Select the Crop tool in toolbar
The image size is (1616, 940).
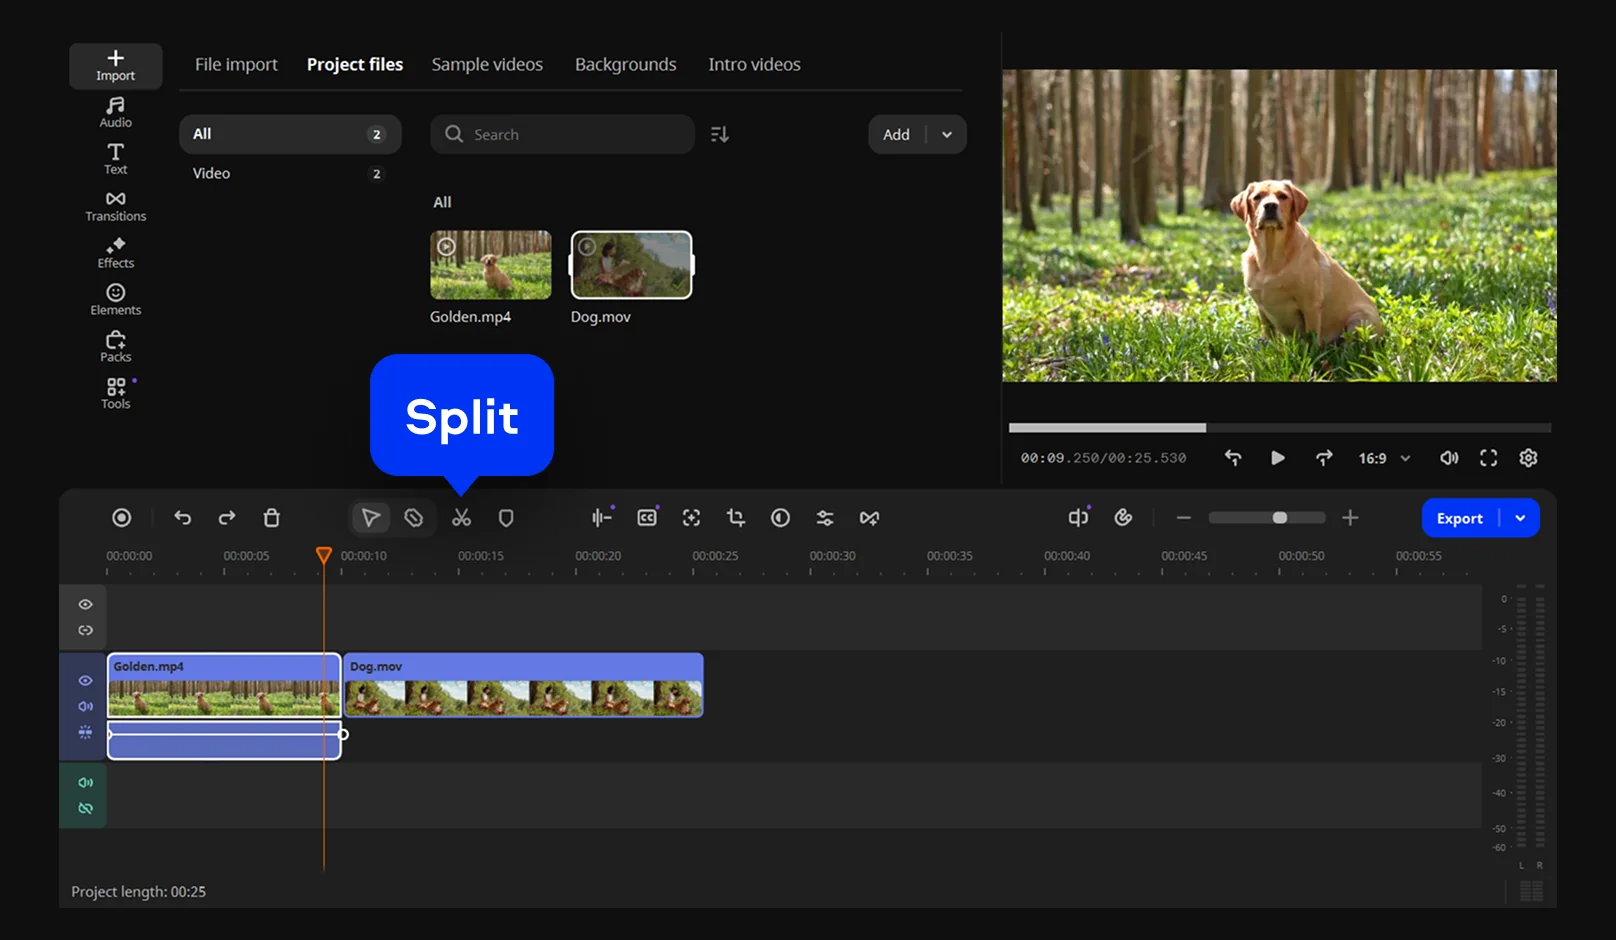point(736,518)
